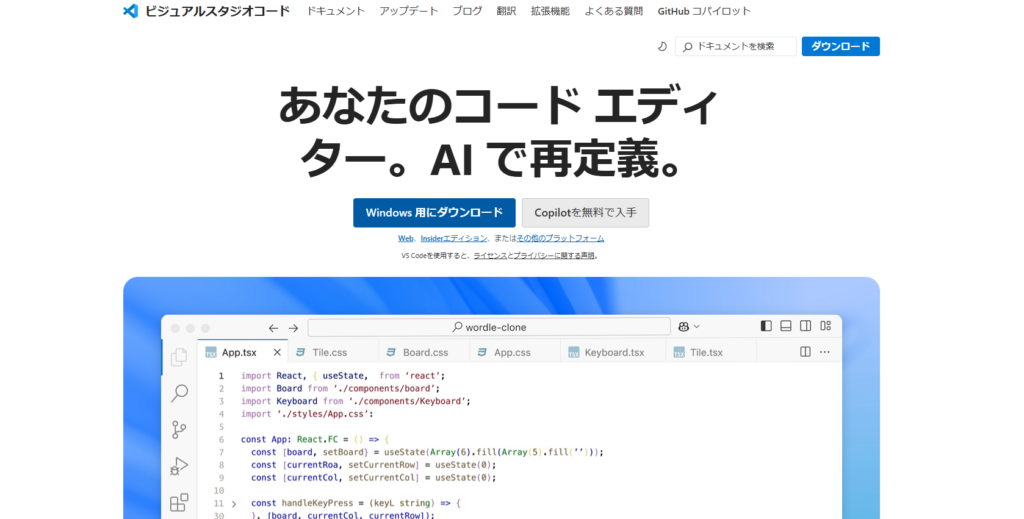The image size is (1024, 519).
Task: Click line number 6 in the gutter
Action: [x=221, y=439]
